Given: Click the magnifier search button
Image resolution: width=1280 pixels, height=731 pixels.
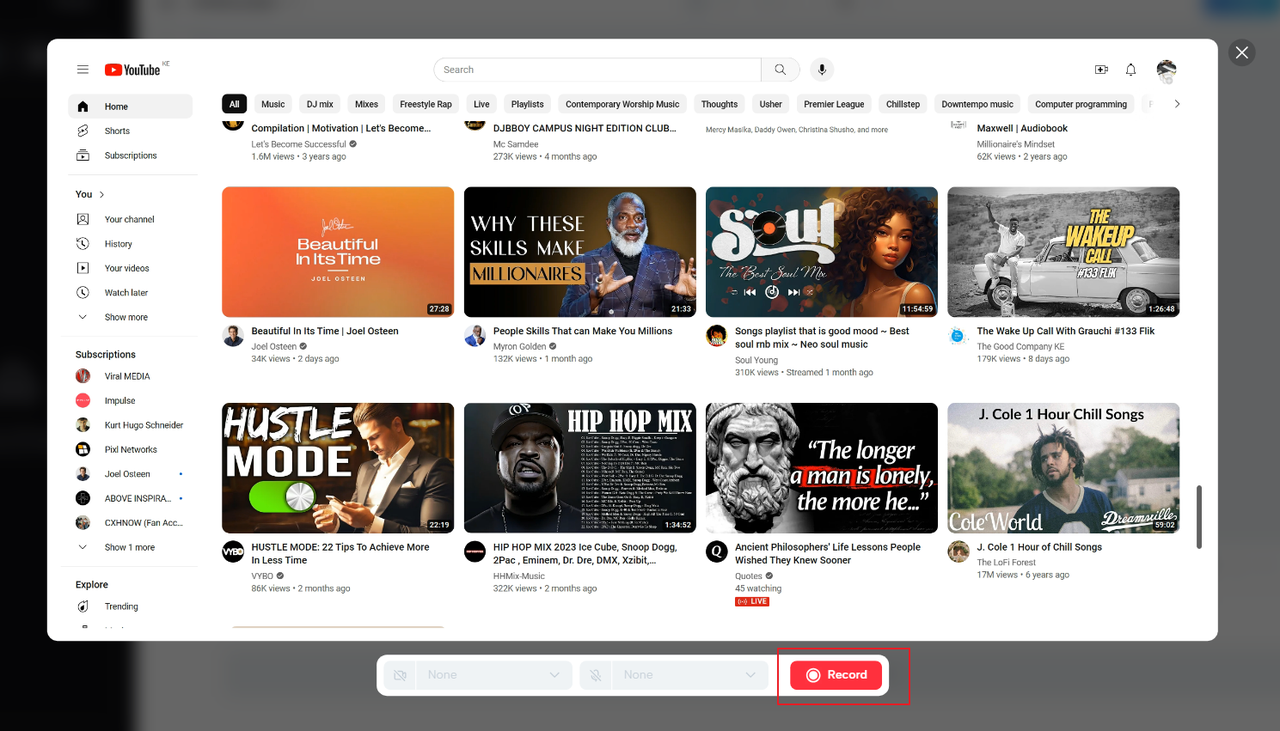Looking at the screenshot, I should tap(780, 70).
